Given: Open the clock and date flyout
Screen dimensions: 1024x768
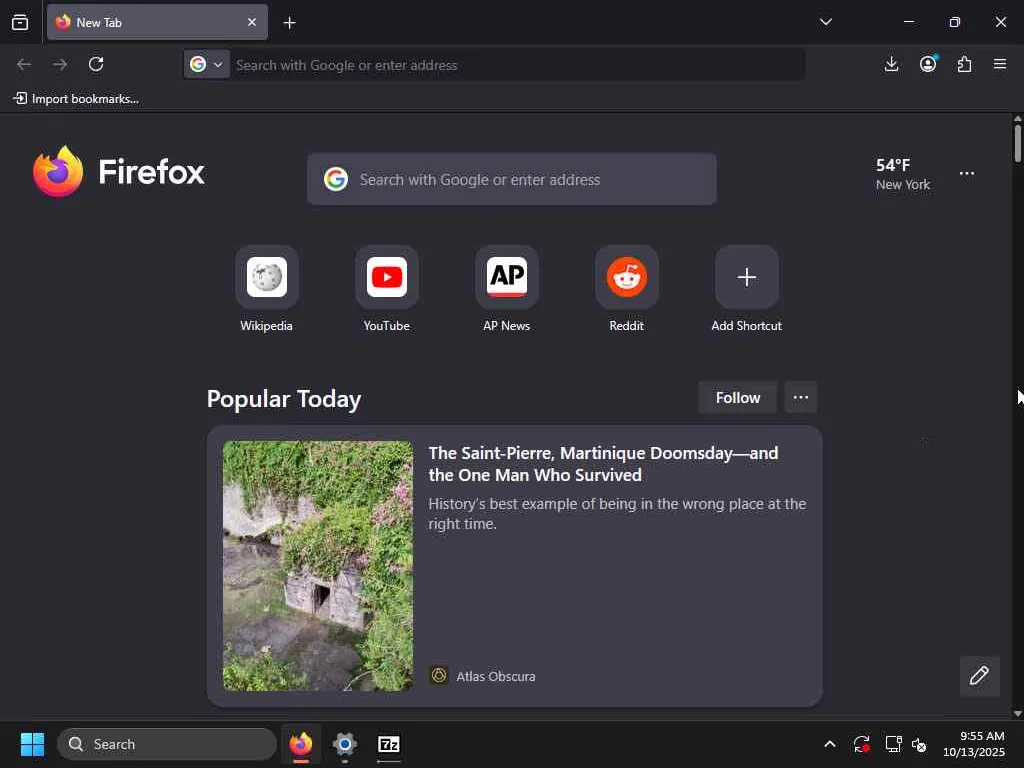Looking at the screenshot, I should (x=974, y=744).
